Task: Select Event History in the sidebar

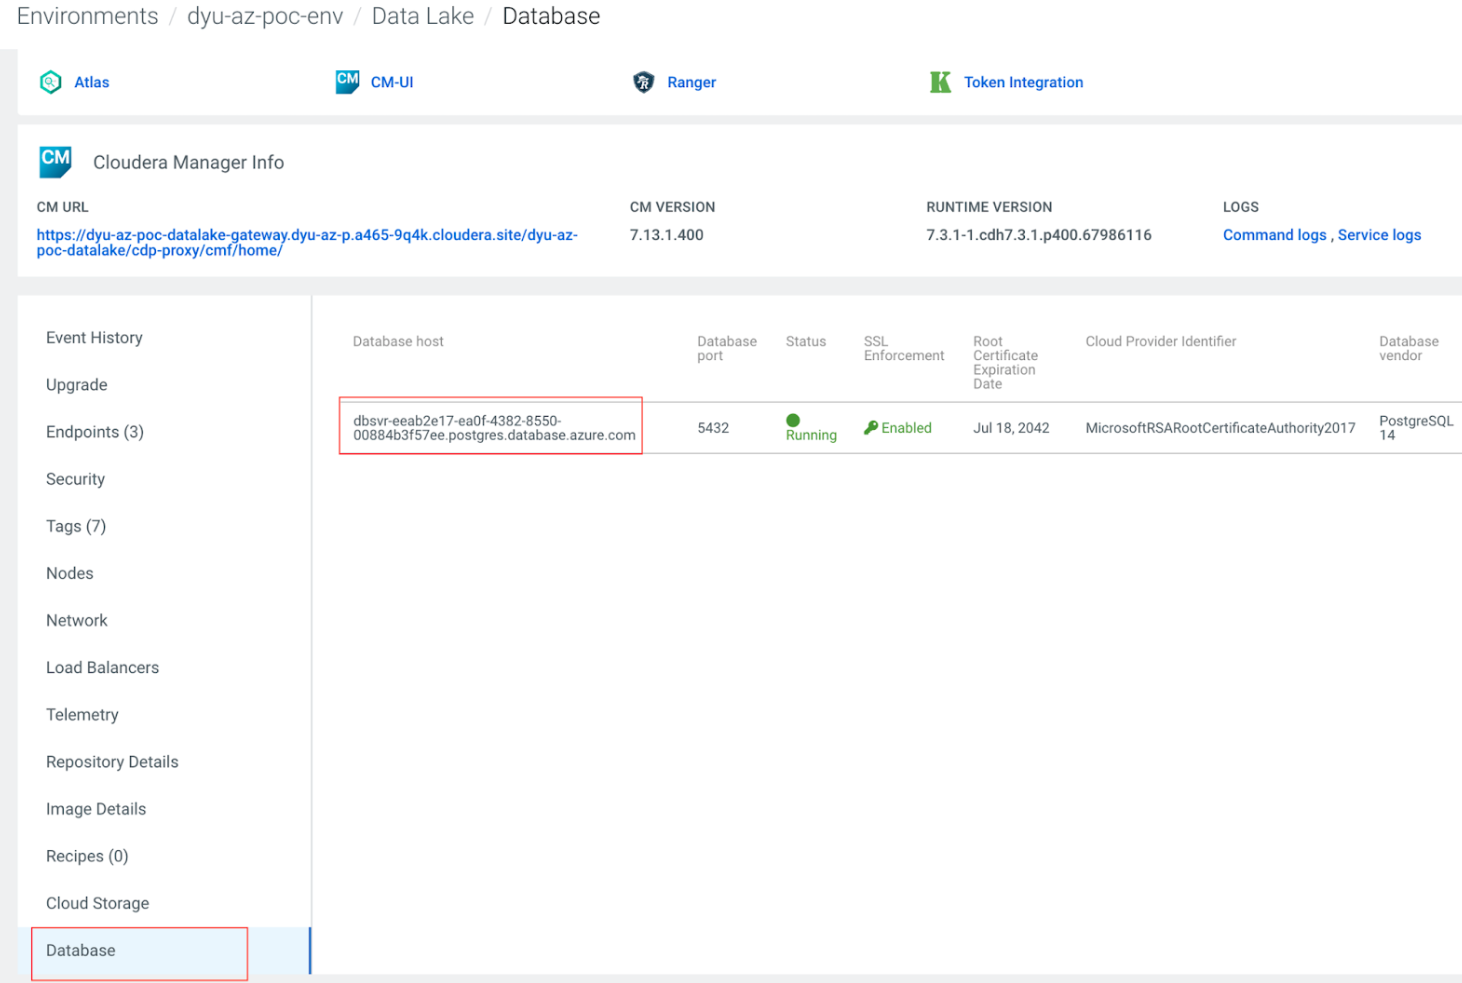Action: tap(94, 337)
